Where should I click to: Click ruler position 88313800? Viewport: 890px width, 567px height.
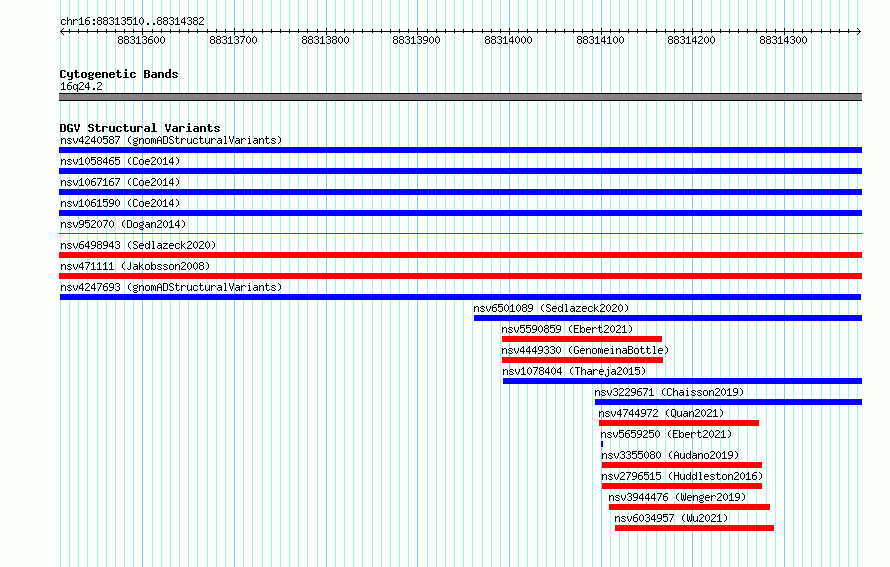[325, 40]
